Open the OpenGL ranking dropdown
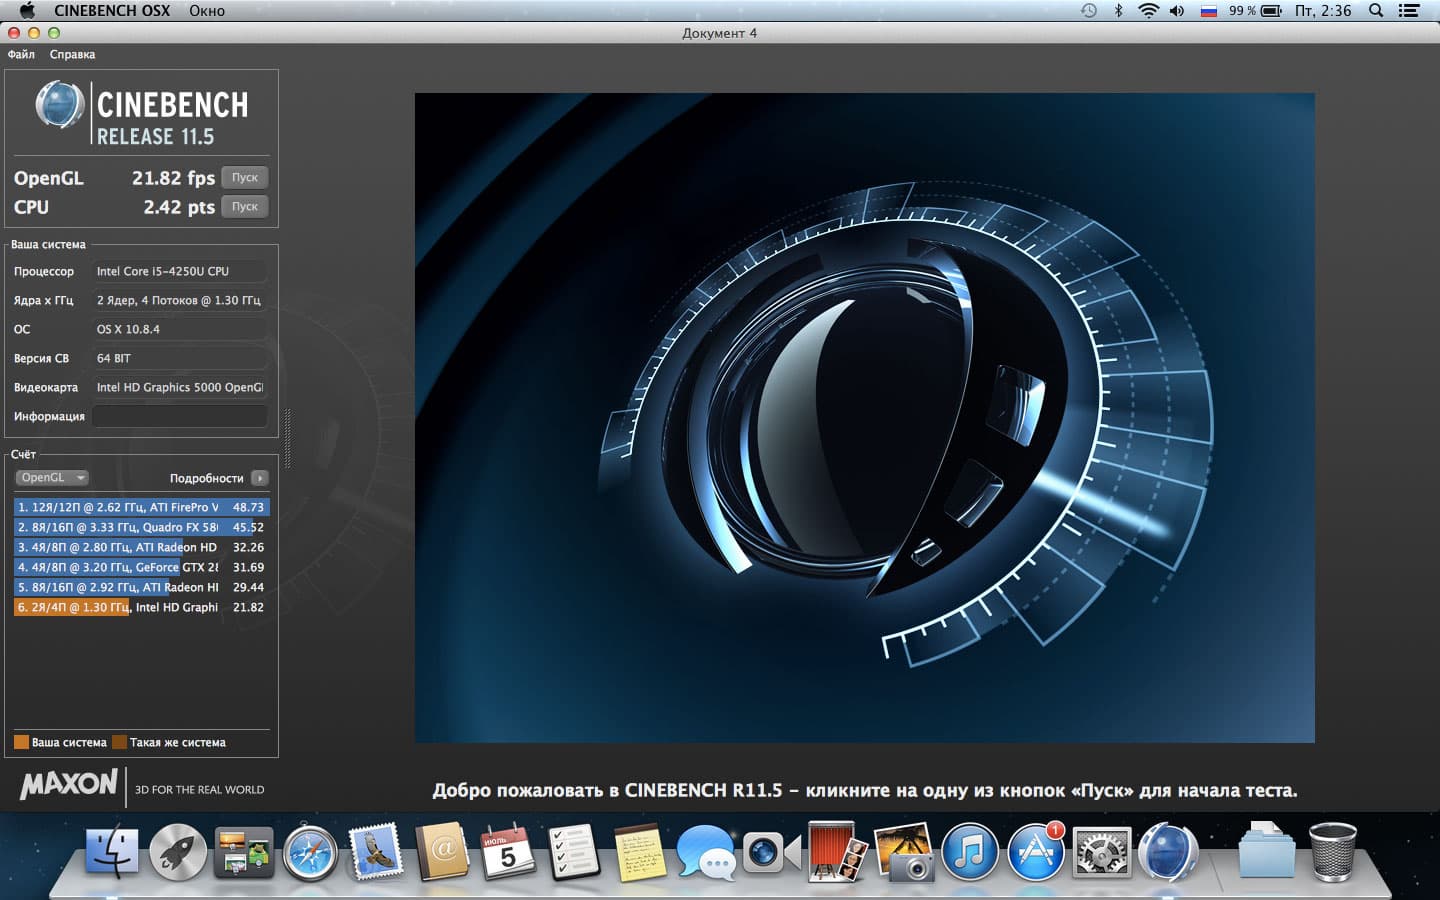Screen dimensions: 1440x900 (x=52, y=478)
